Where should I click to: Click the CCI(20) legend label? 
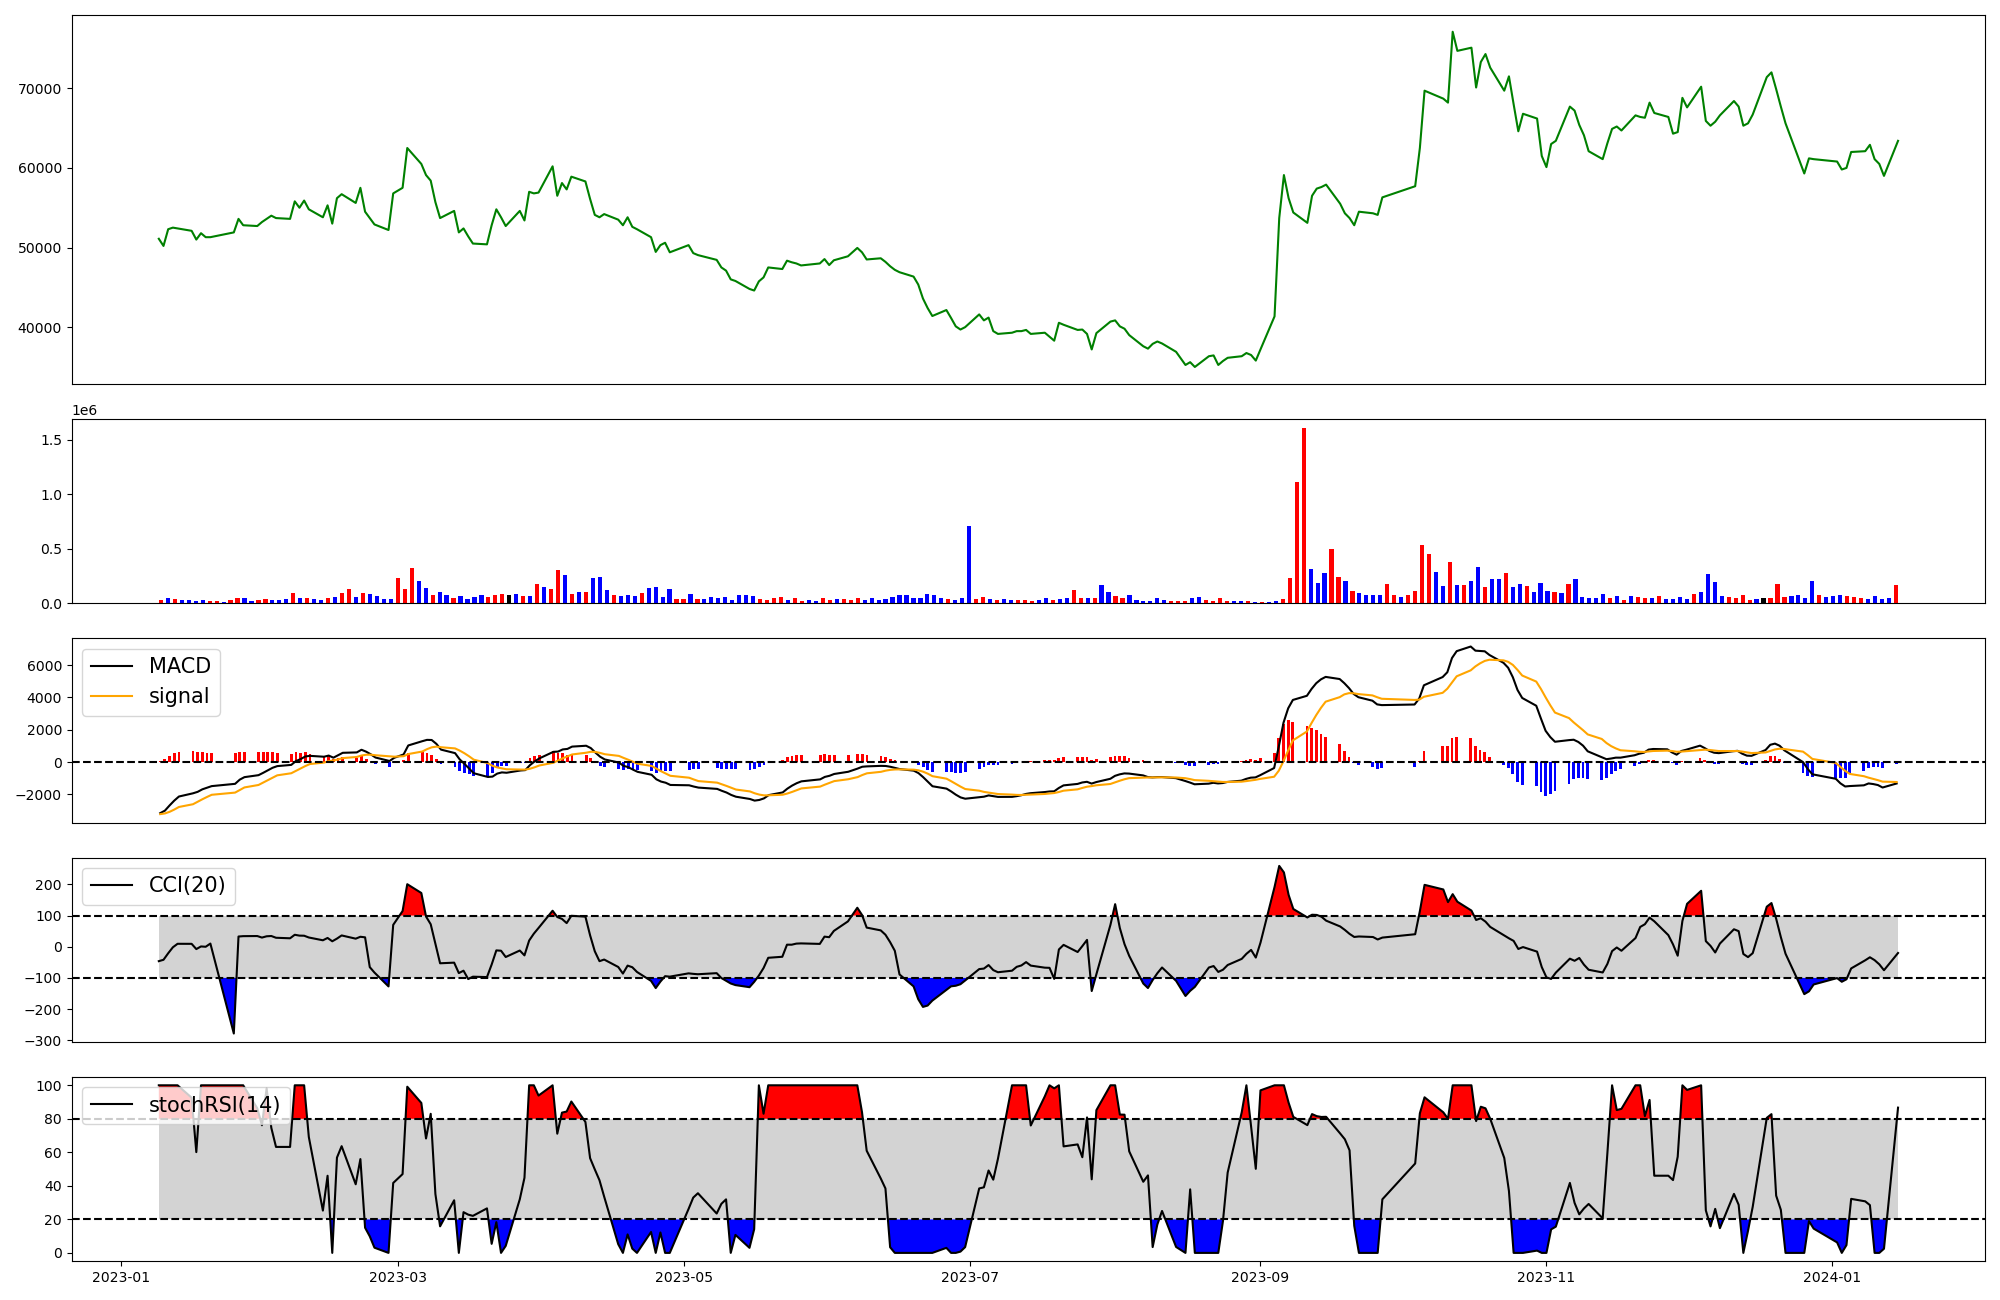click(x=186, y=885)
